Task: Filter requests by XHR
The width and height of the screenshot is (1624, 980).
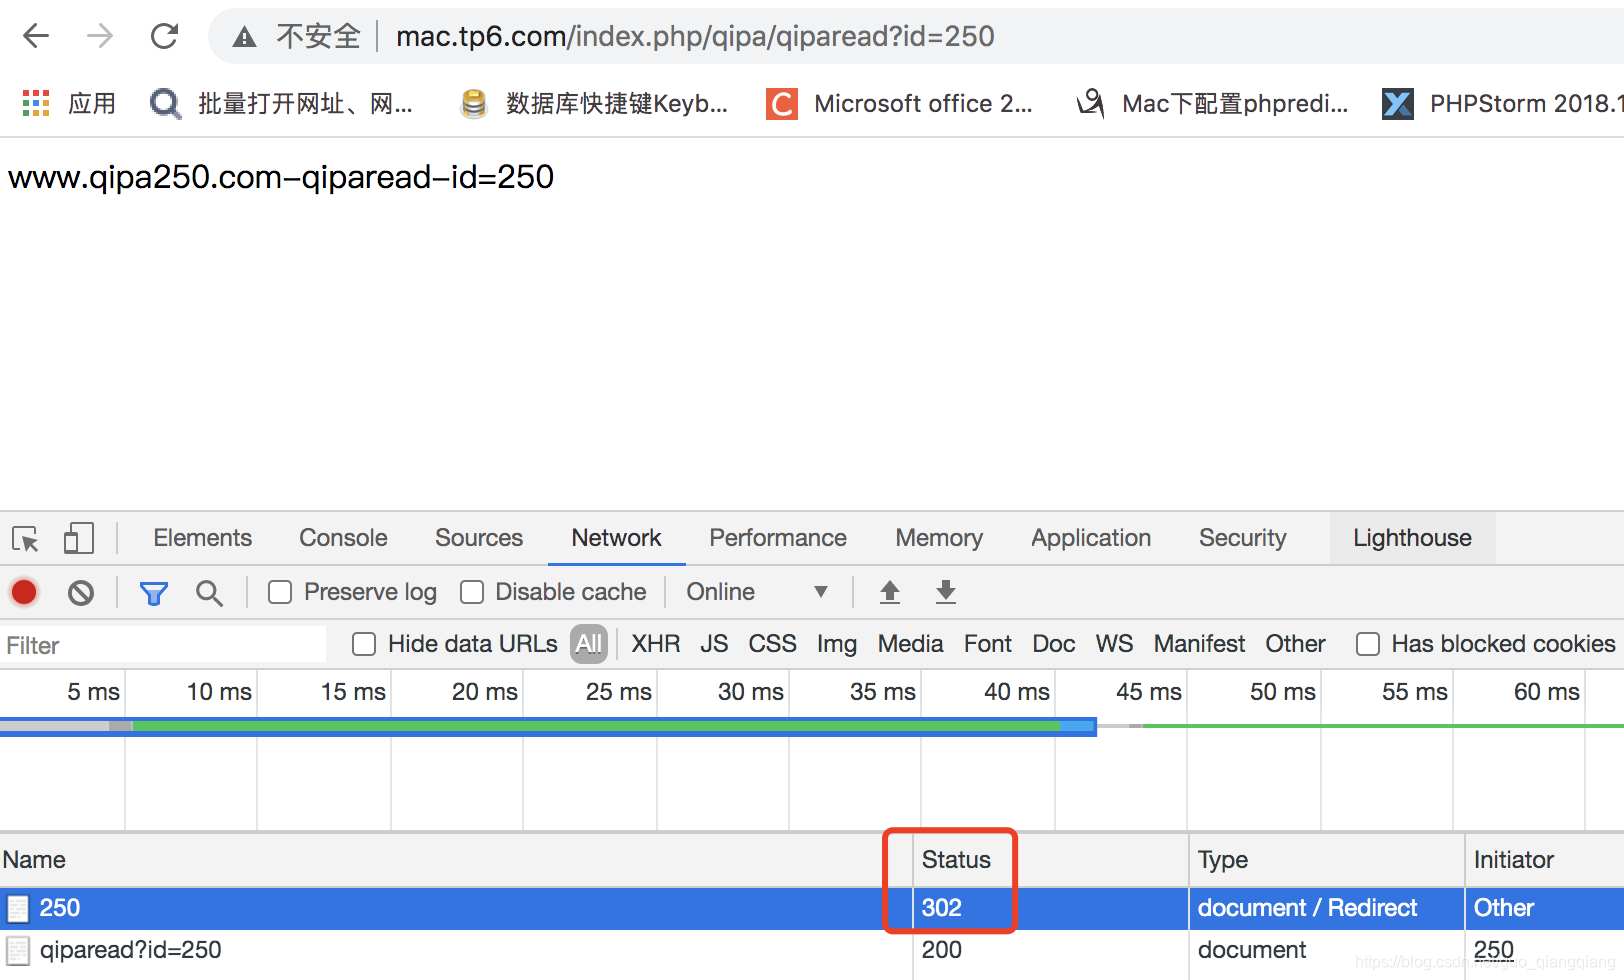Action: (x=655, y=644)
